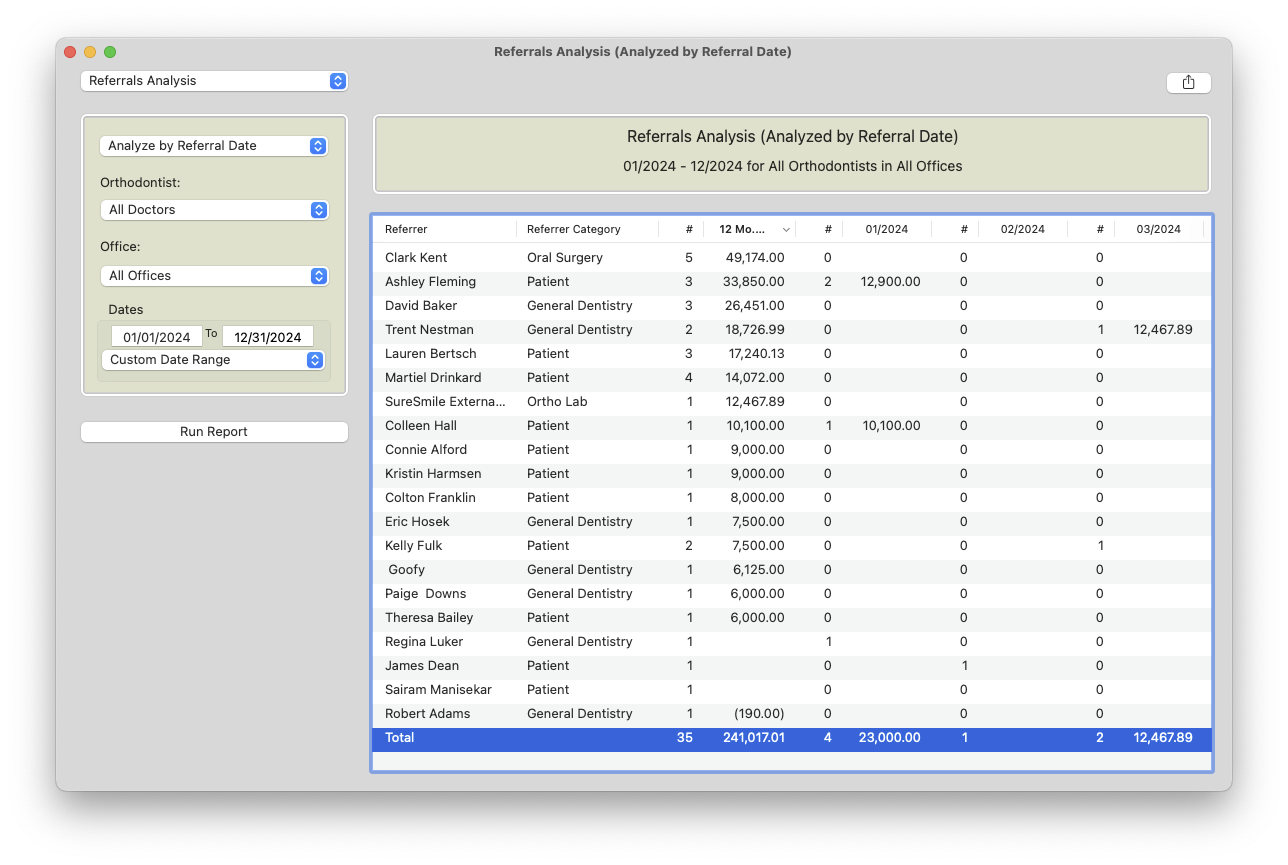Click the 17,240.13 amount for Lauren Bertsch
Viewport: 1288px width, 865px height.
click(x=756, y=354)
